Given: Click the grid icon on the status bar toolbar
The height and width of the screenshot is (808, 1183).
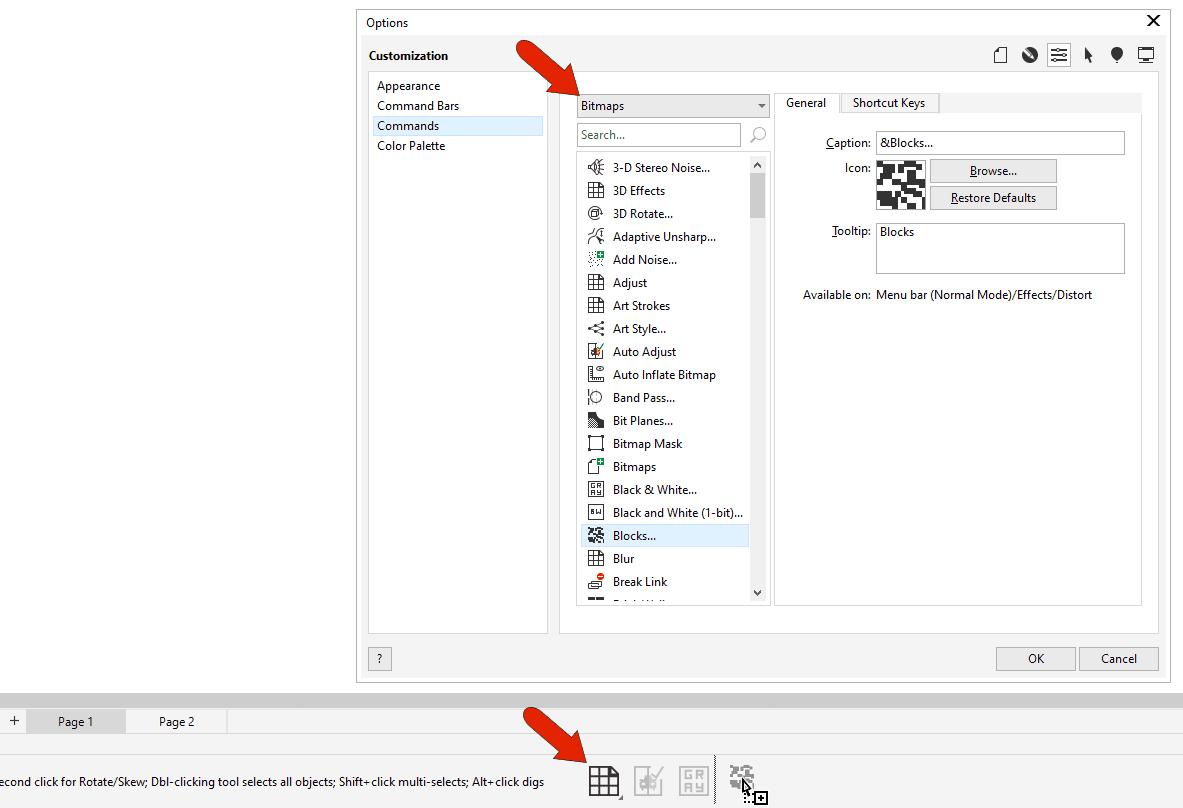Looking at the screenshot, I should coord(604,780).
